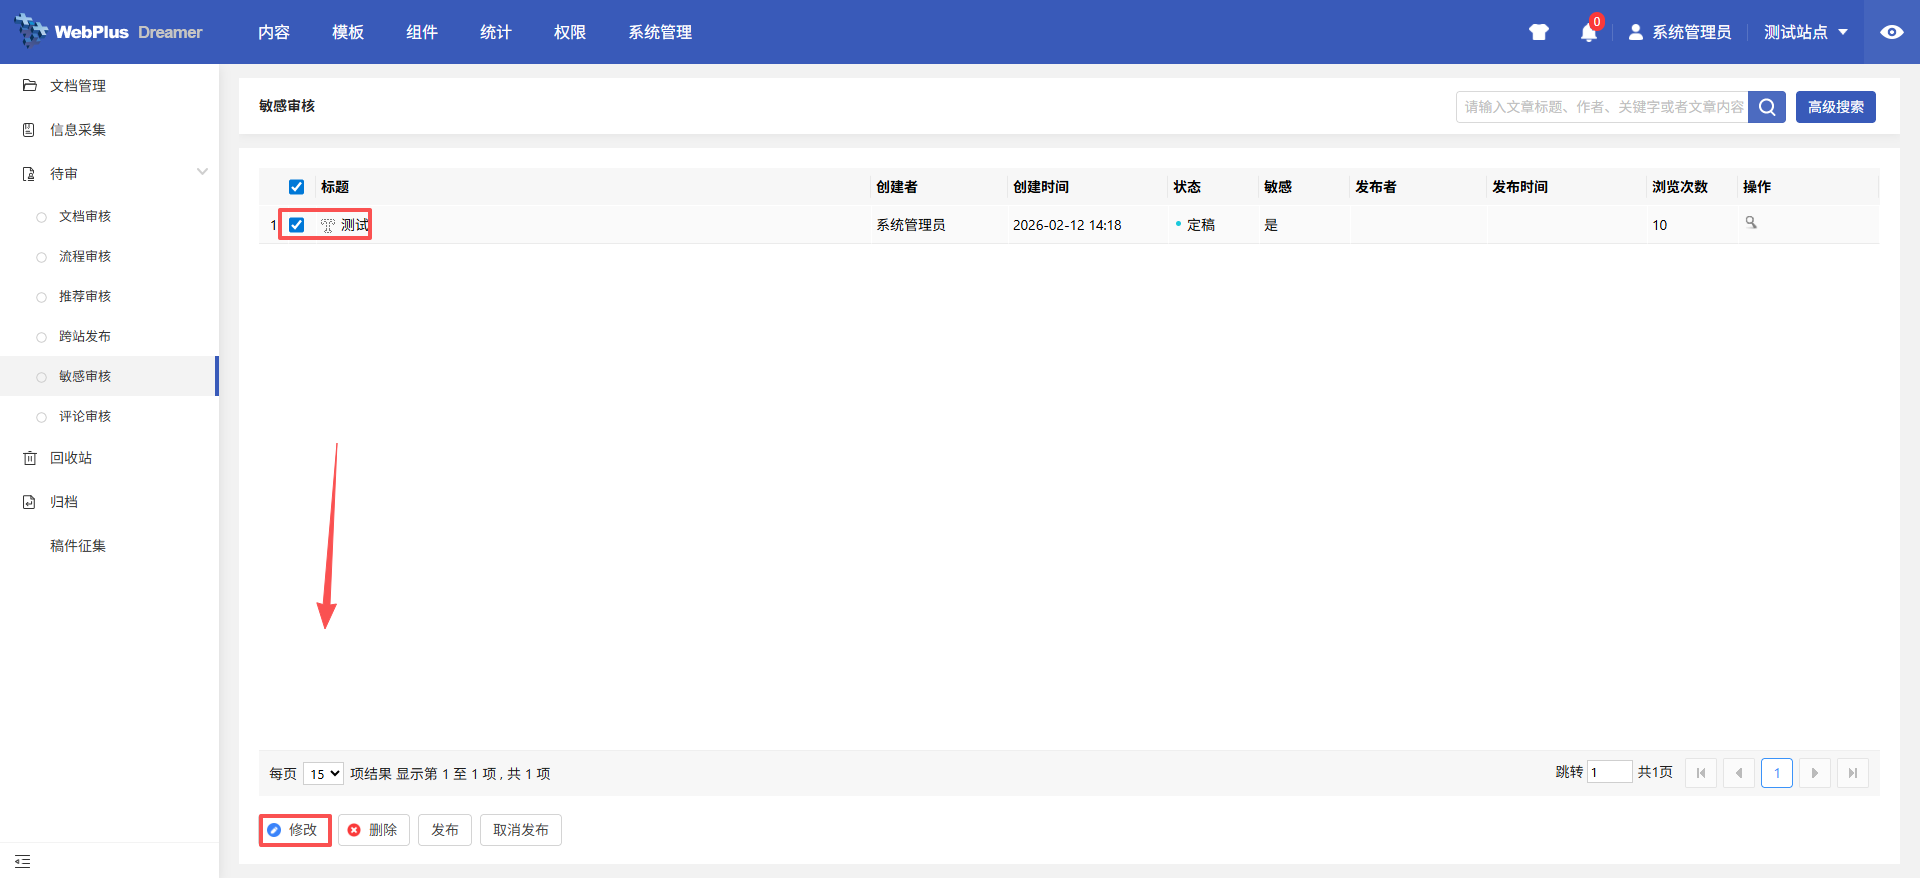Click the notification bell icon
1920x878 pixels.
[x=1588, y=33]
